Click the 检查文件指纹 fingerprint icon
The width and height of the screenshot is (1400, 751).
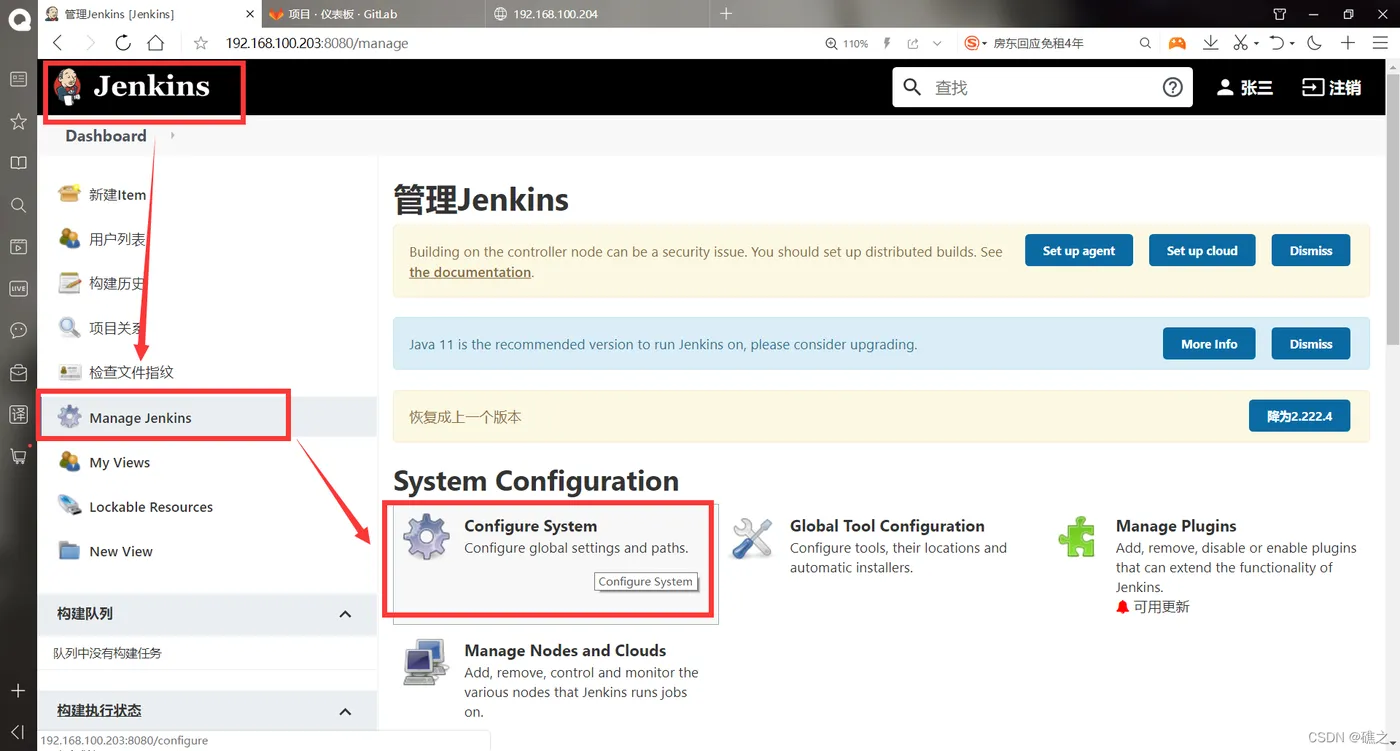coord(69,372)
